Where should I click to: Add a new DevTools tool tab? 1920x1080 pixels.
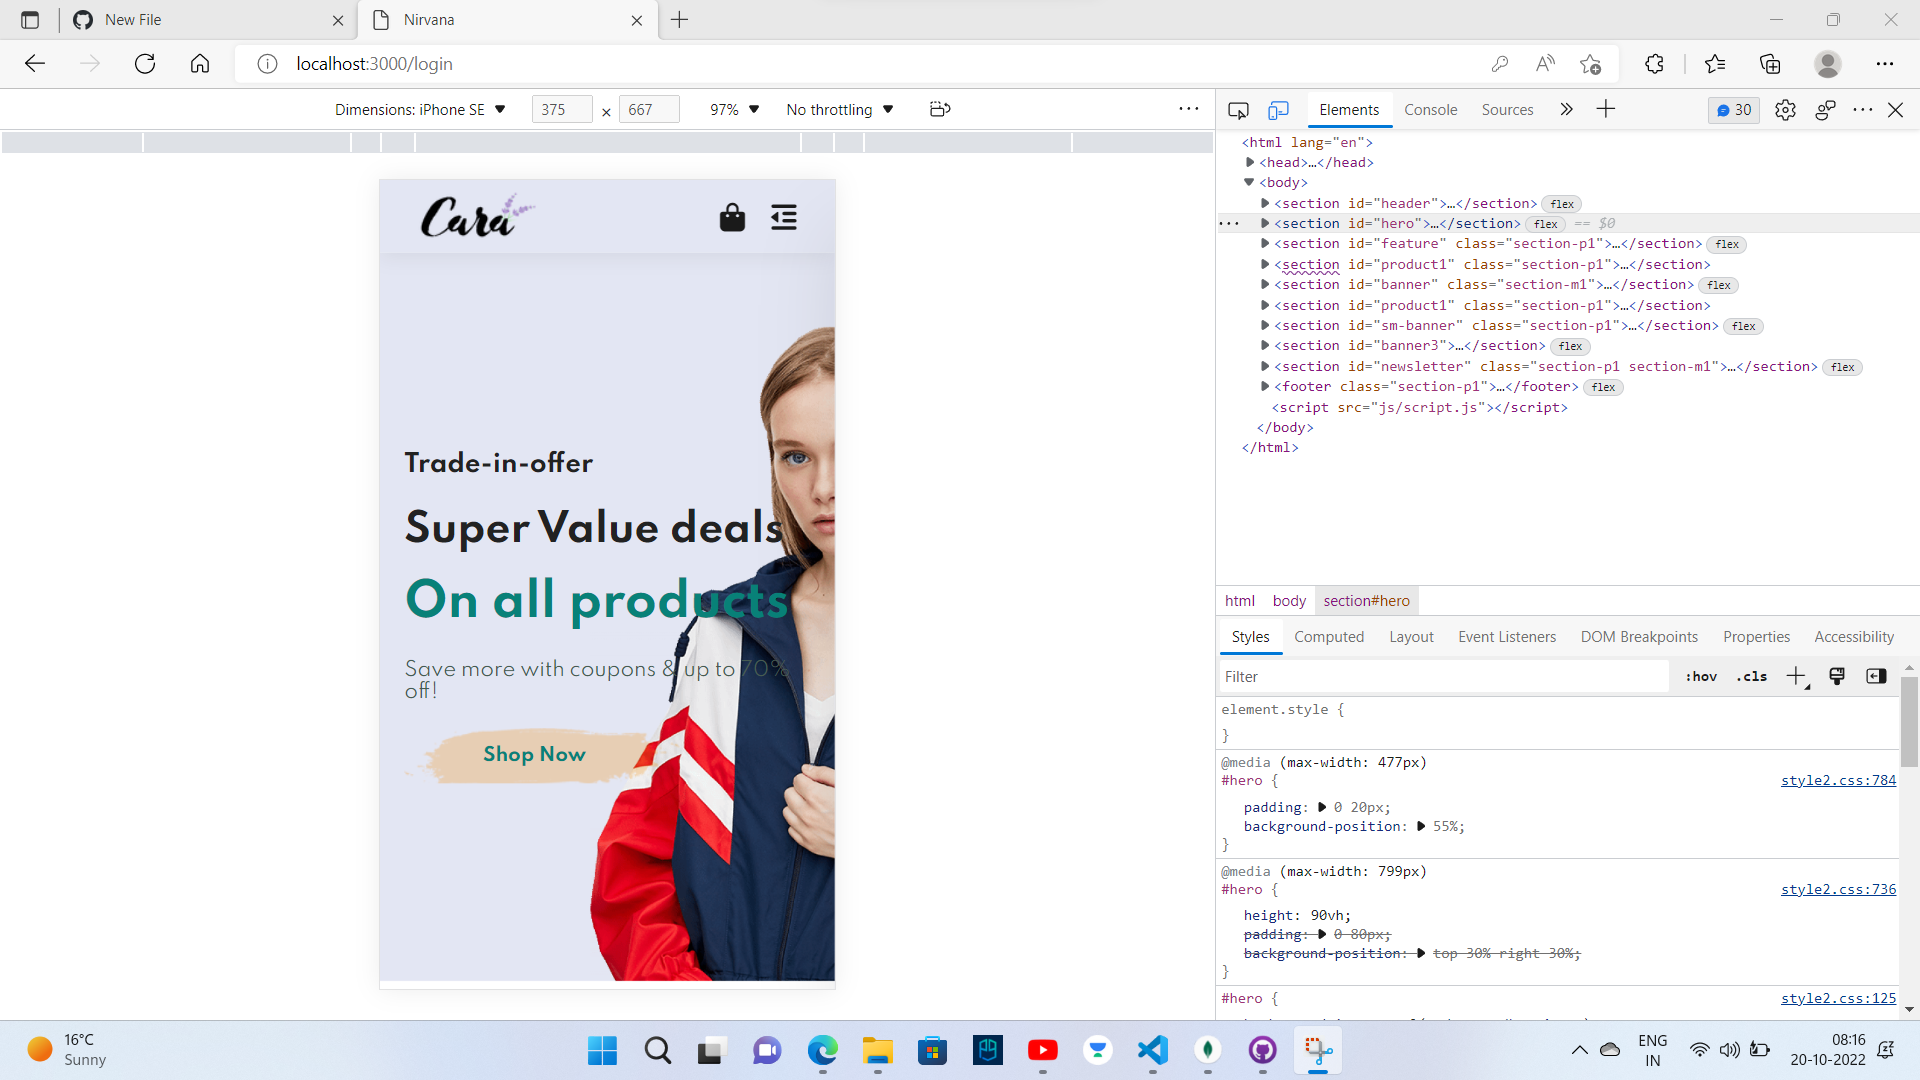coord(1606,109)
